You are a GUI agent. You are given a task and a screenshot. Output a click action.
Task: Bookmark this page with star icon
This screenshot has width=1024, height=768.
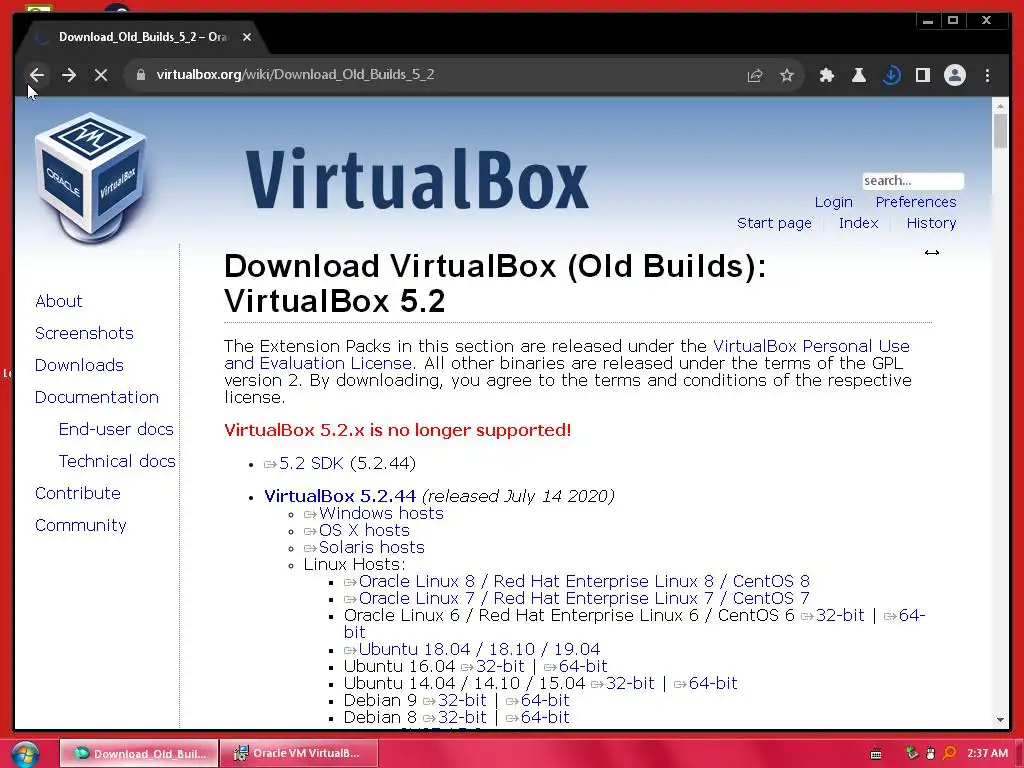[x=787, y=75]
